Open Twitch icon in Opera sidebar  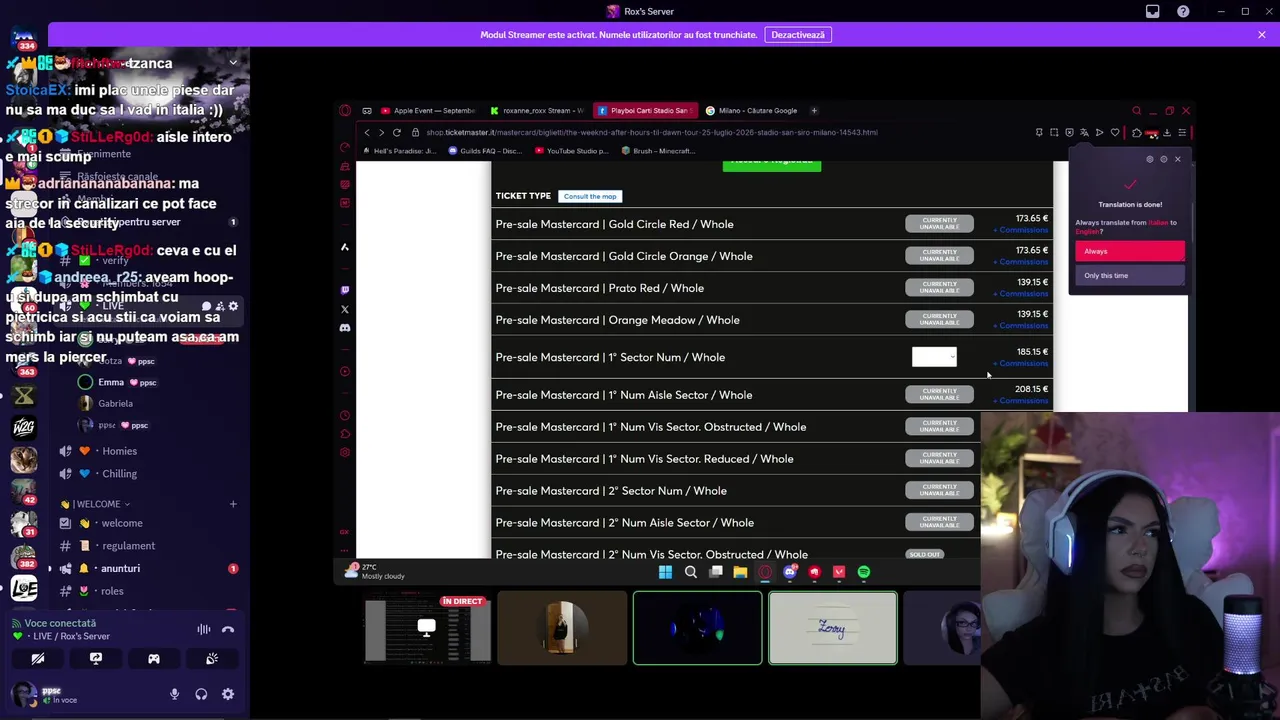point(345,290)
